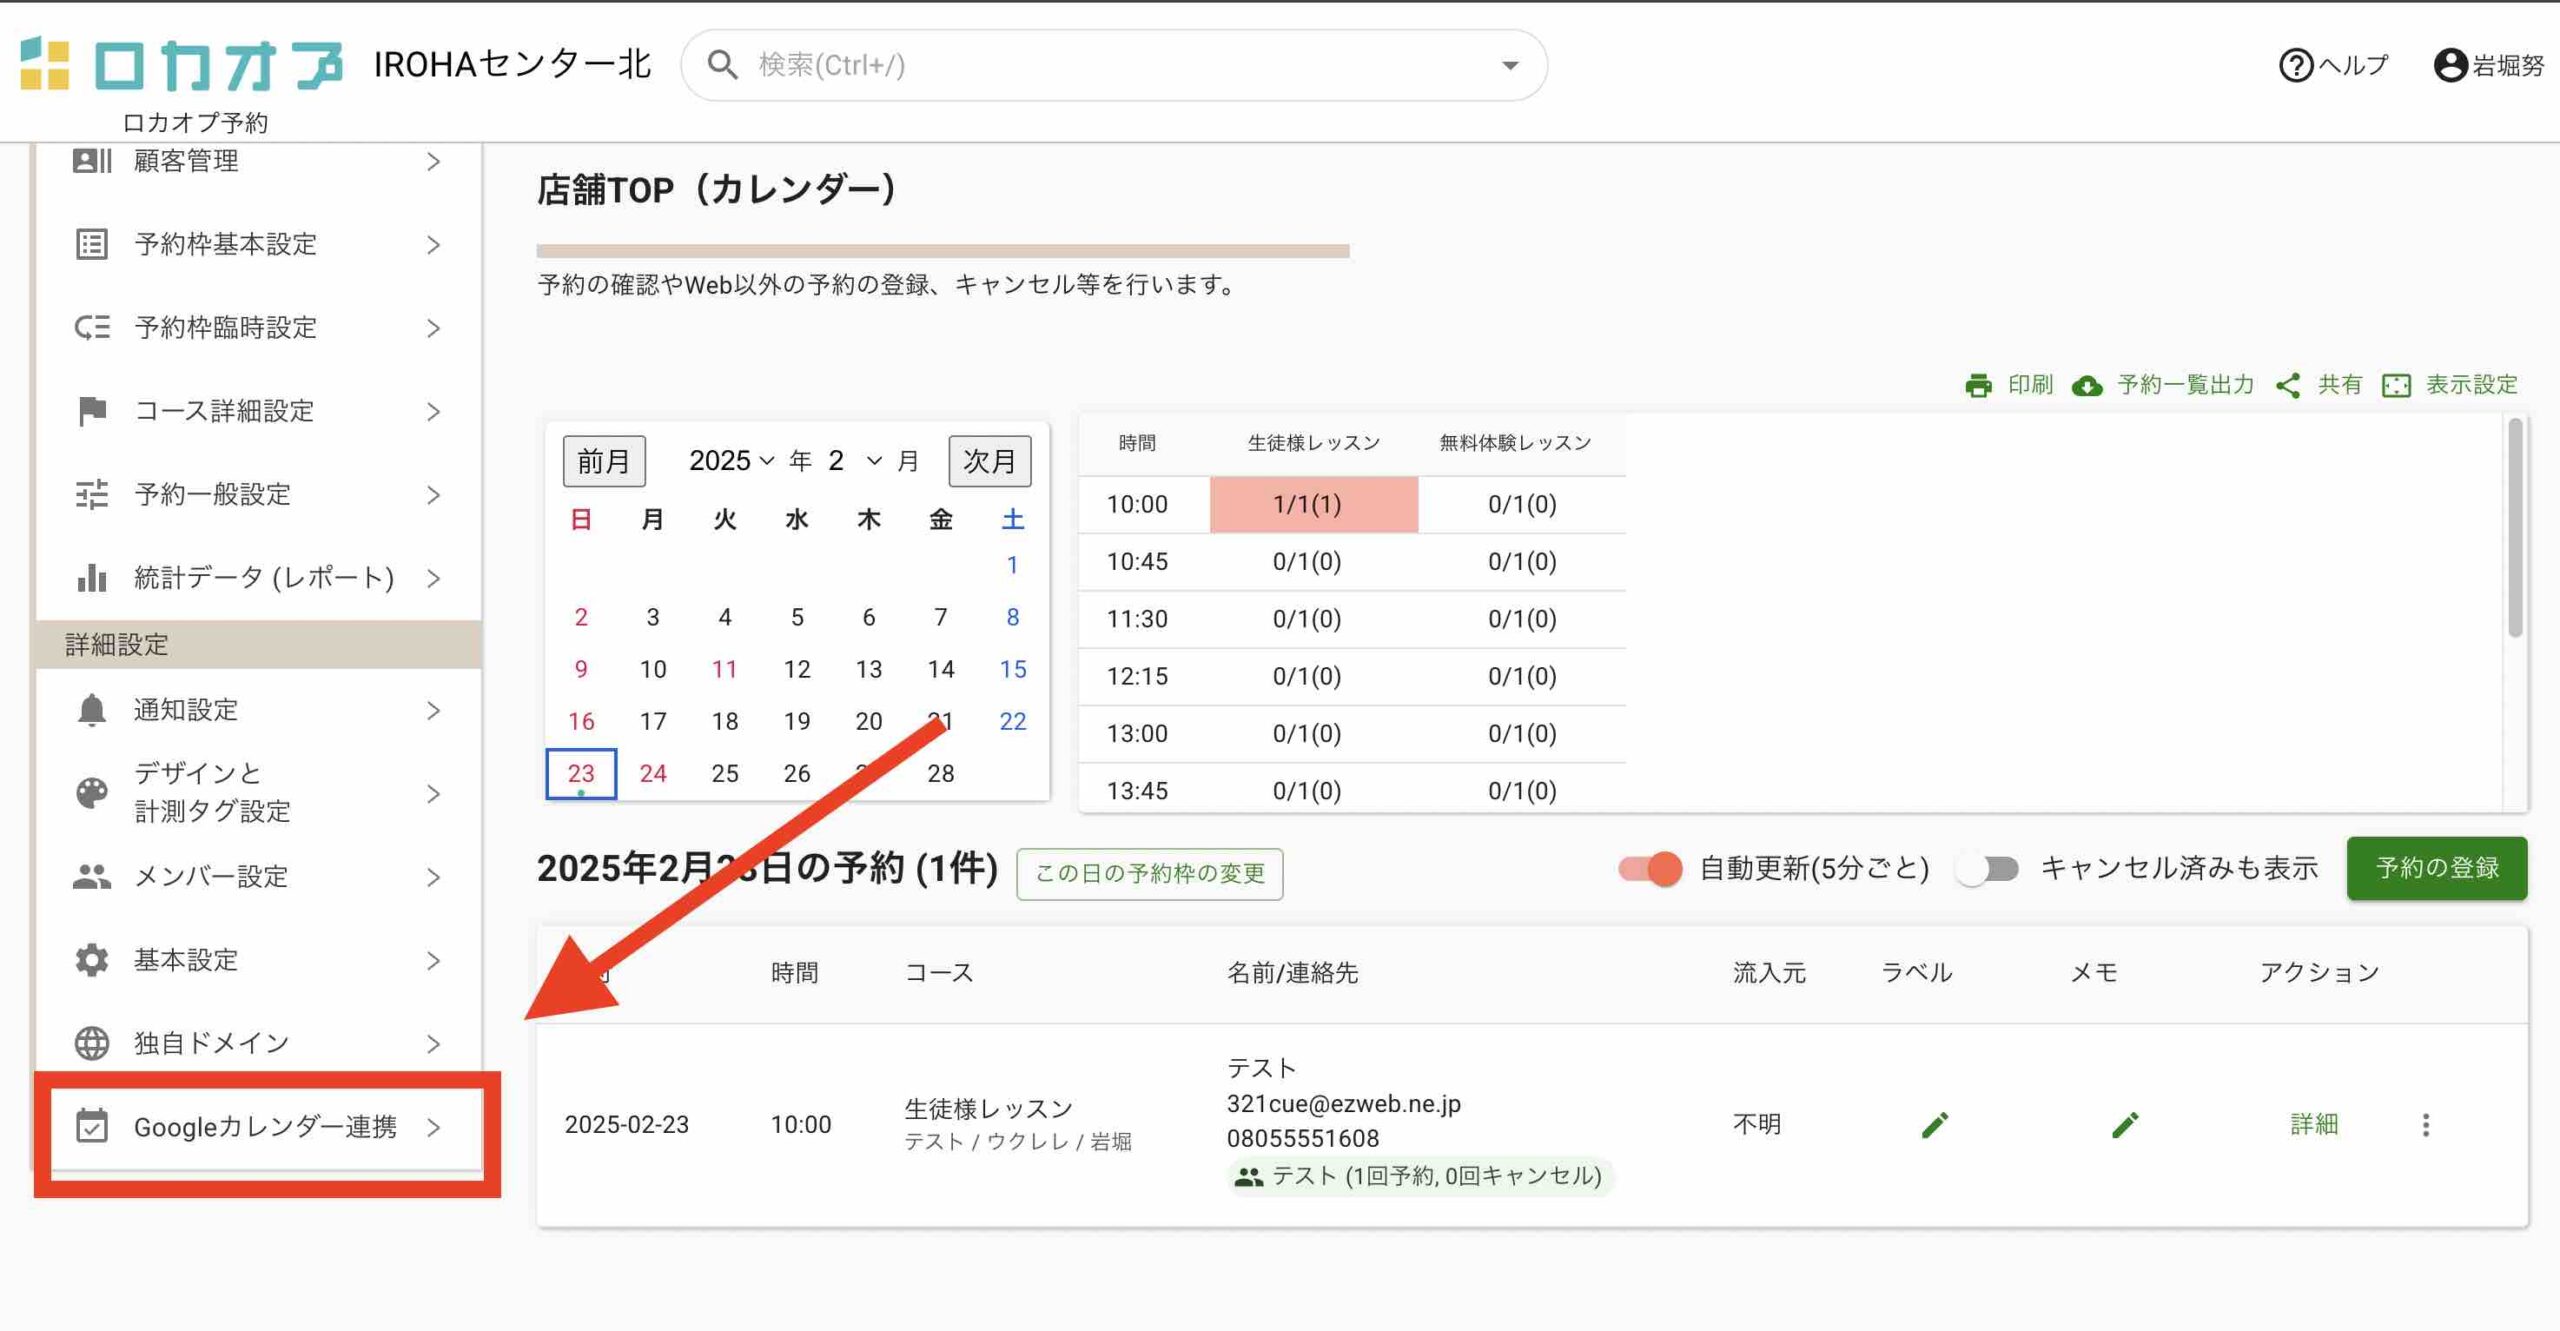2560x1331 pixels.
Task: Click the cloud download 予約一覧出力 icon
Action: [2087, 385]
